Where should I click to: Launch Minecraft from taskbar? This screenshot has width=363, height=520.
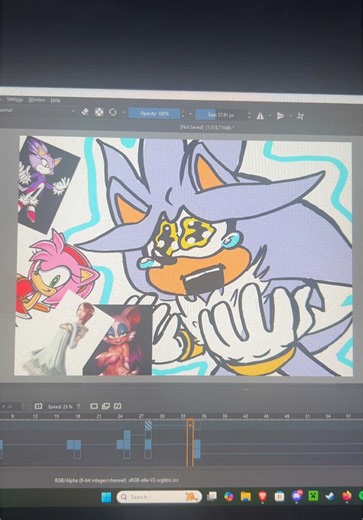coord(313,496)
